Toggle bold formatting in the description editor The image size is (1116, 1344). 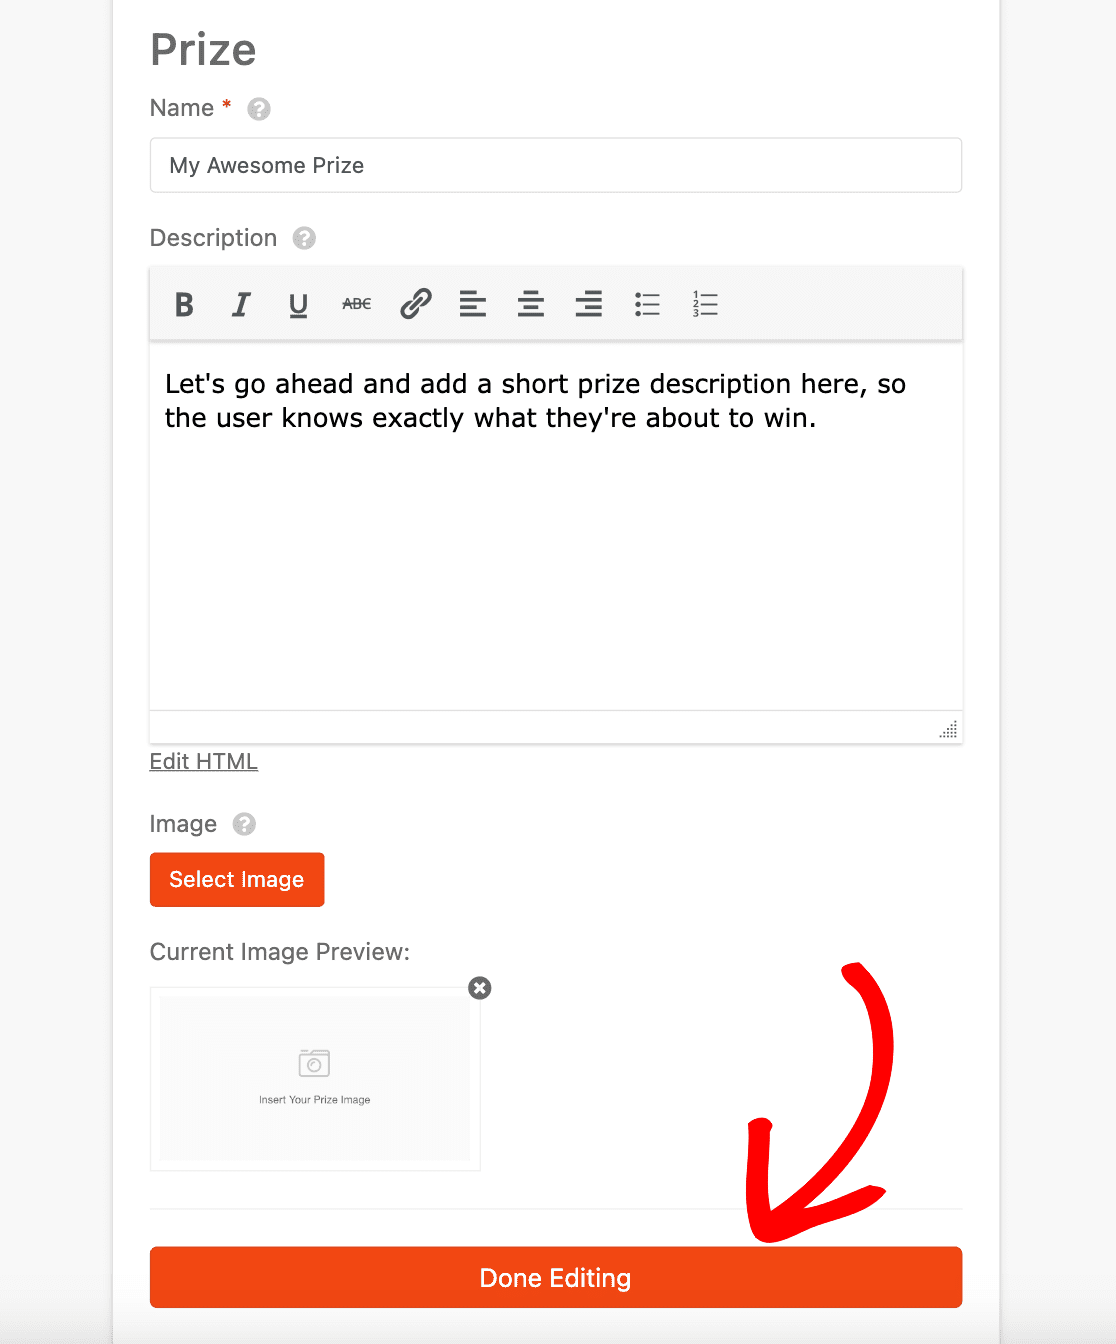[x=184, y=304]
